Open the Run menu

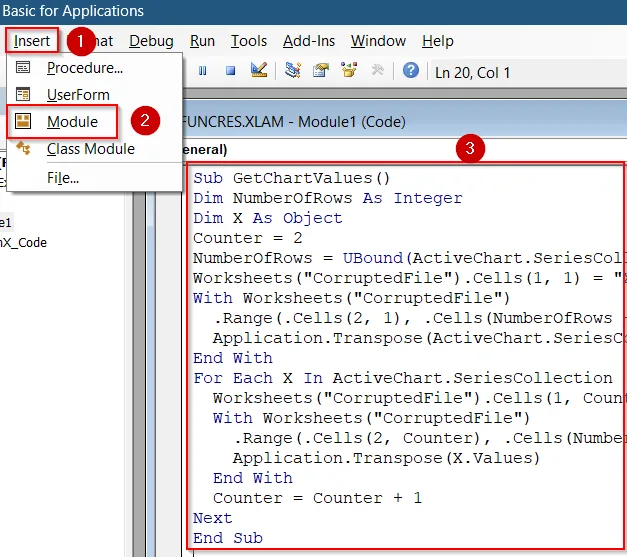pos(202,41)
